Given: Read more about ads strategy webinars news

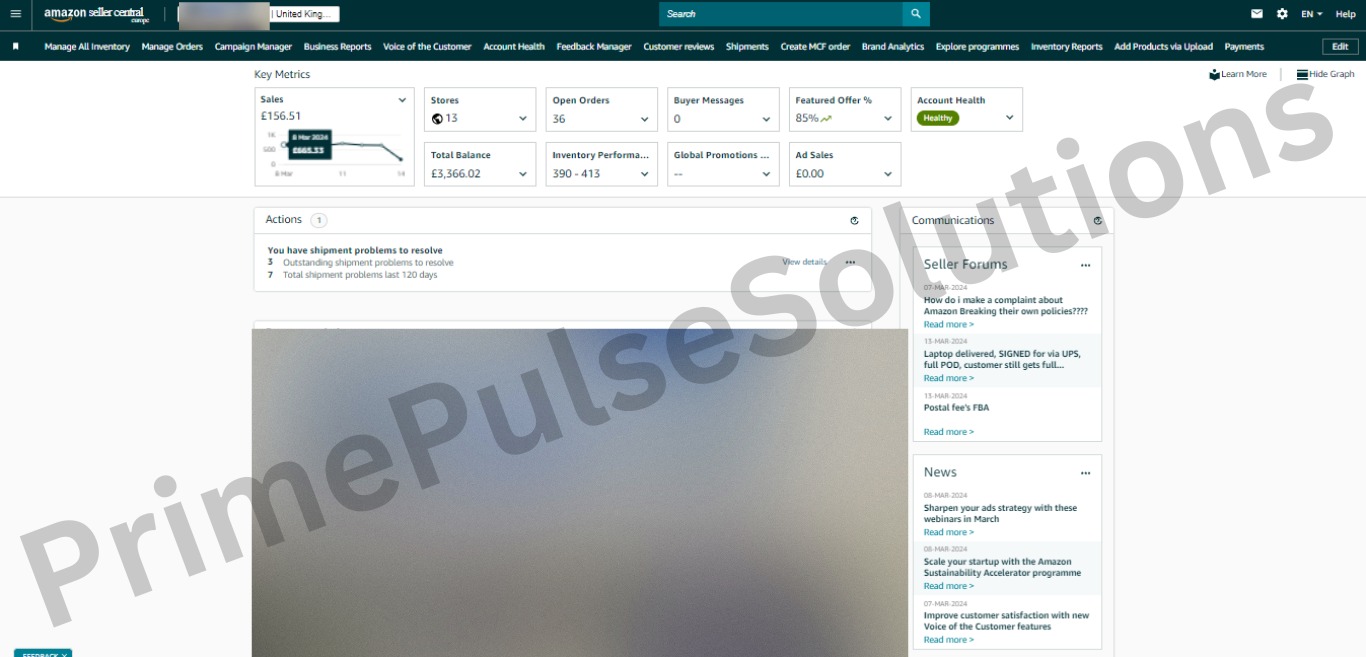Looking at the screenshot, I should pos(948,532).
